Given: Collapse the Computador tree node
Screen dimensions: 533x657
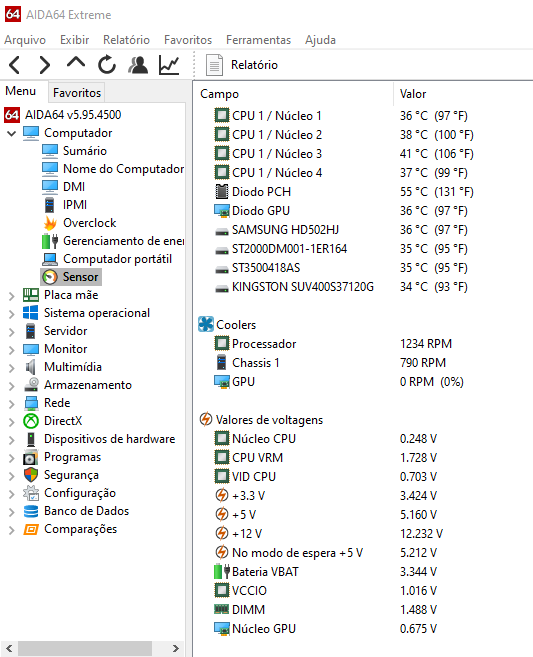Looking at the screenshot, I should click(11, 134).
